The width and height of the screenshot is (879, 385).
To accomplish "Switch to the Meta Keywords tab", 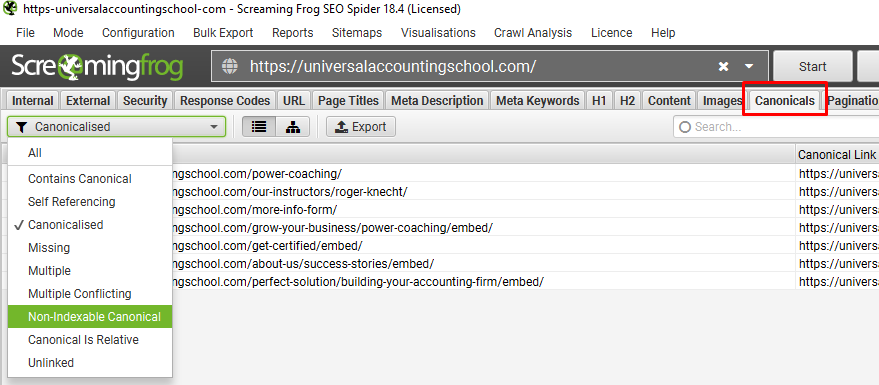I will [x=538, y=100].
